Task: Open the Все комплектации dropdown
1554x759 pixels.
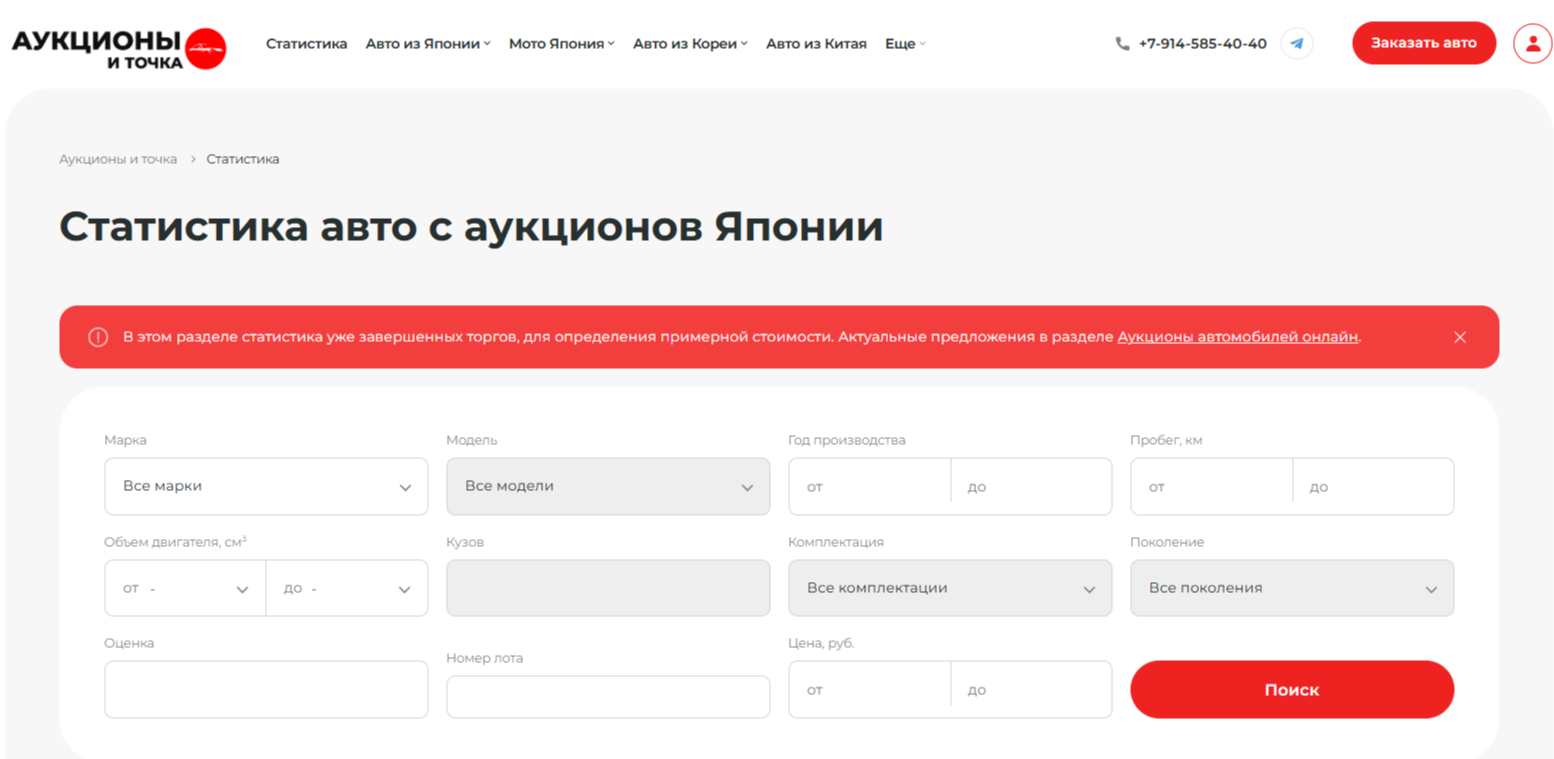Action: 950,588
